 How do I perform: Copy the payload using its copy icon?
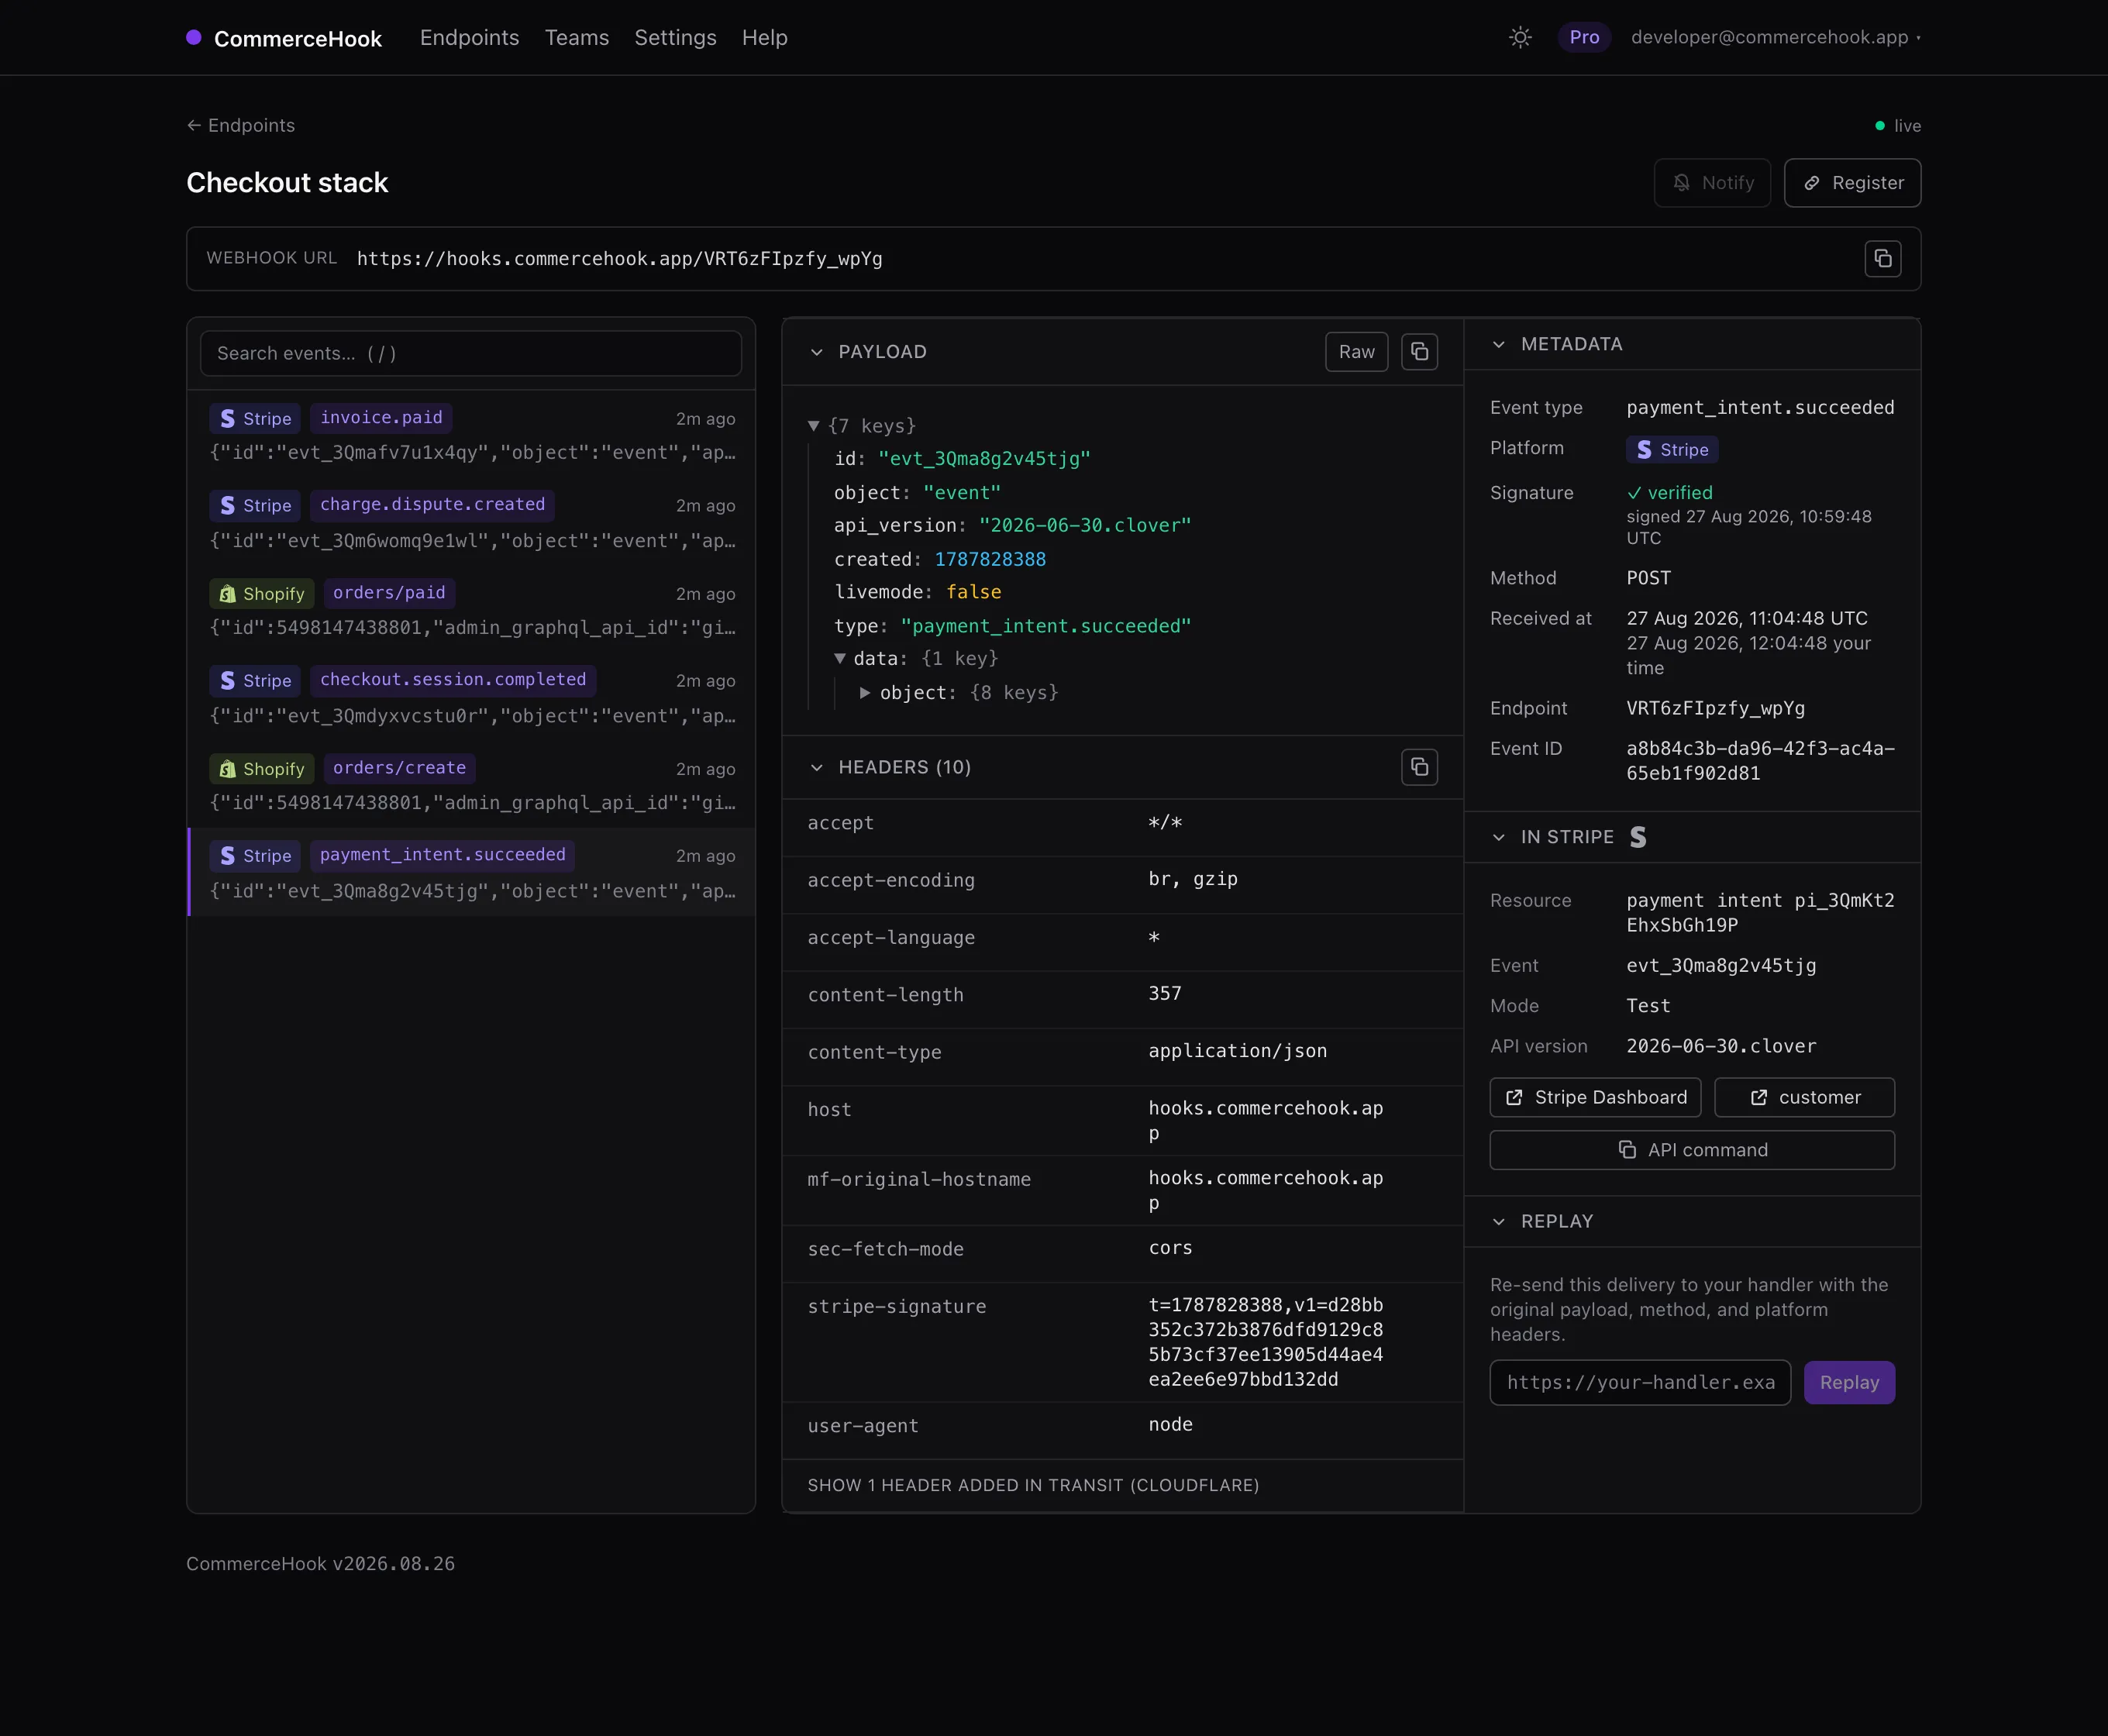1419,352
